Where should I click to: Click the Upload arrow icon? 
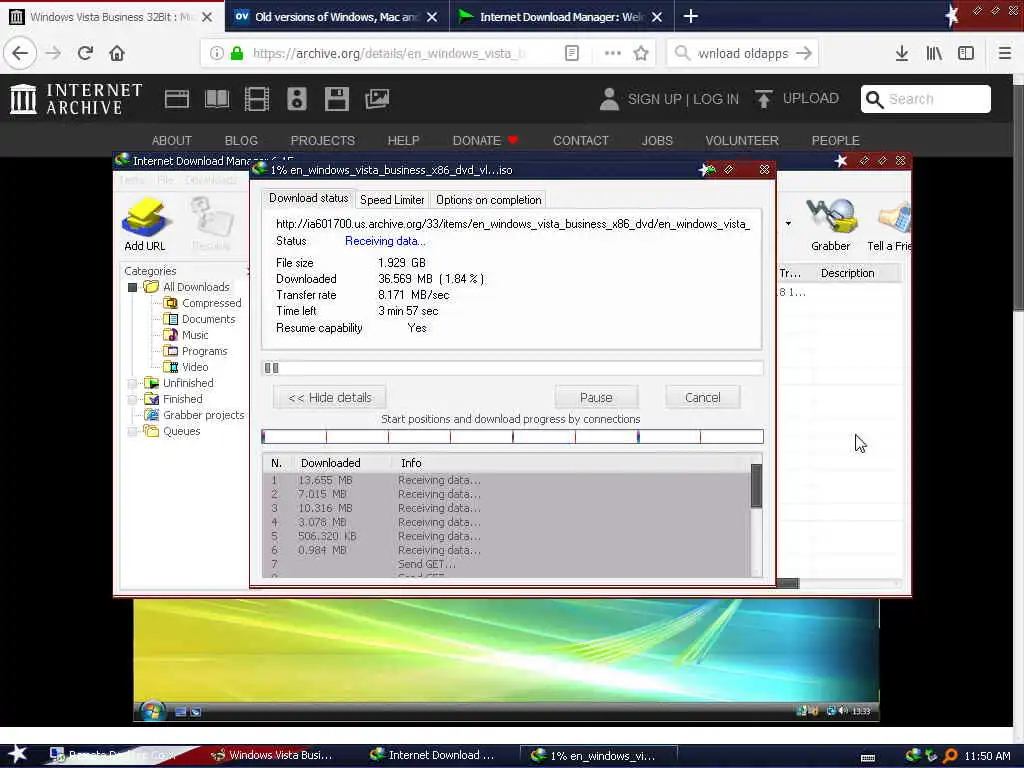(763, 99)
